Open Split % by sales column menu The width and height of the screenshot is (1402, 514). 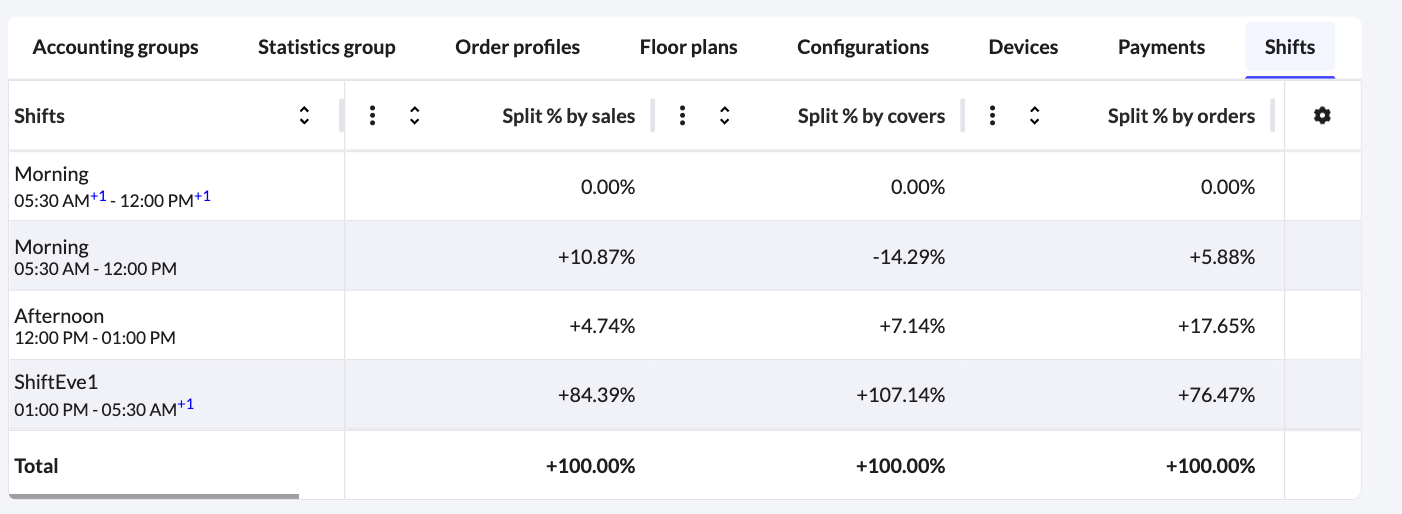point(372,116)
